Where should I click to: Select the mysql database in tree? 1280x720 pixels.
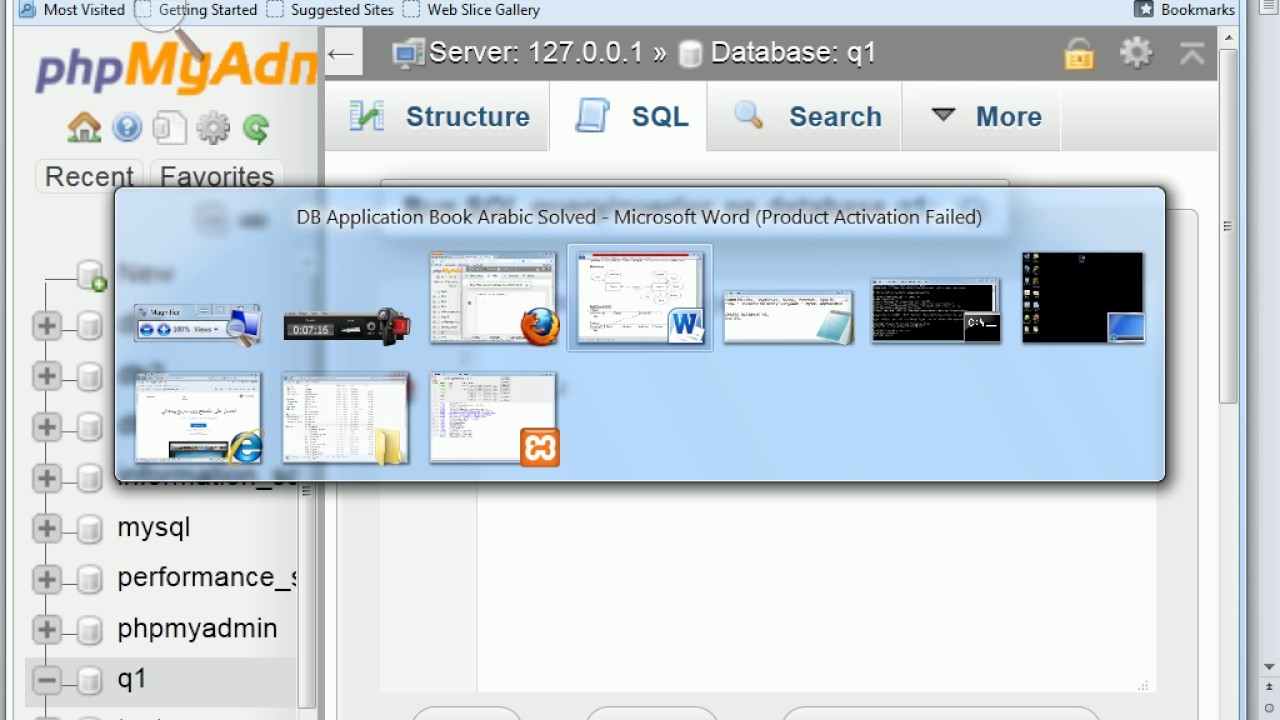[153, 528]
